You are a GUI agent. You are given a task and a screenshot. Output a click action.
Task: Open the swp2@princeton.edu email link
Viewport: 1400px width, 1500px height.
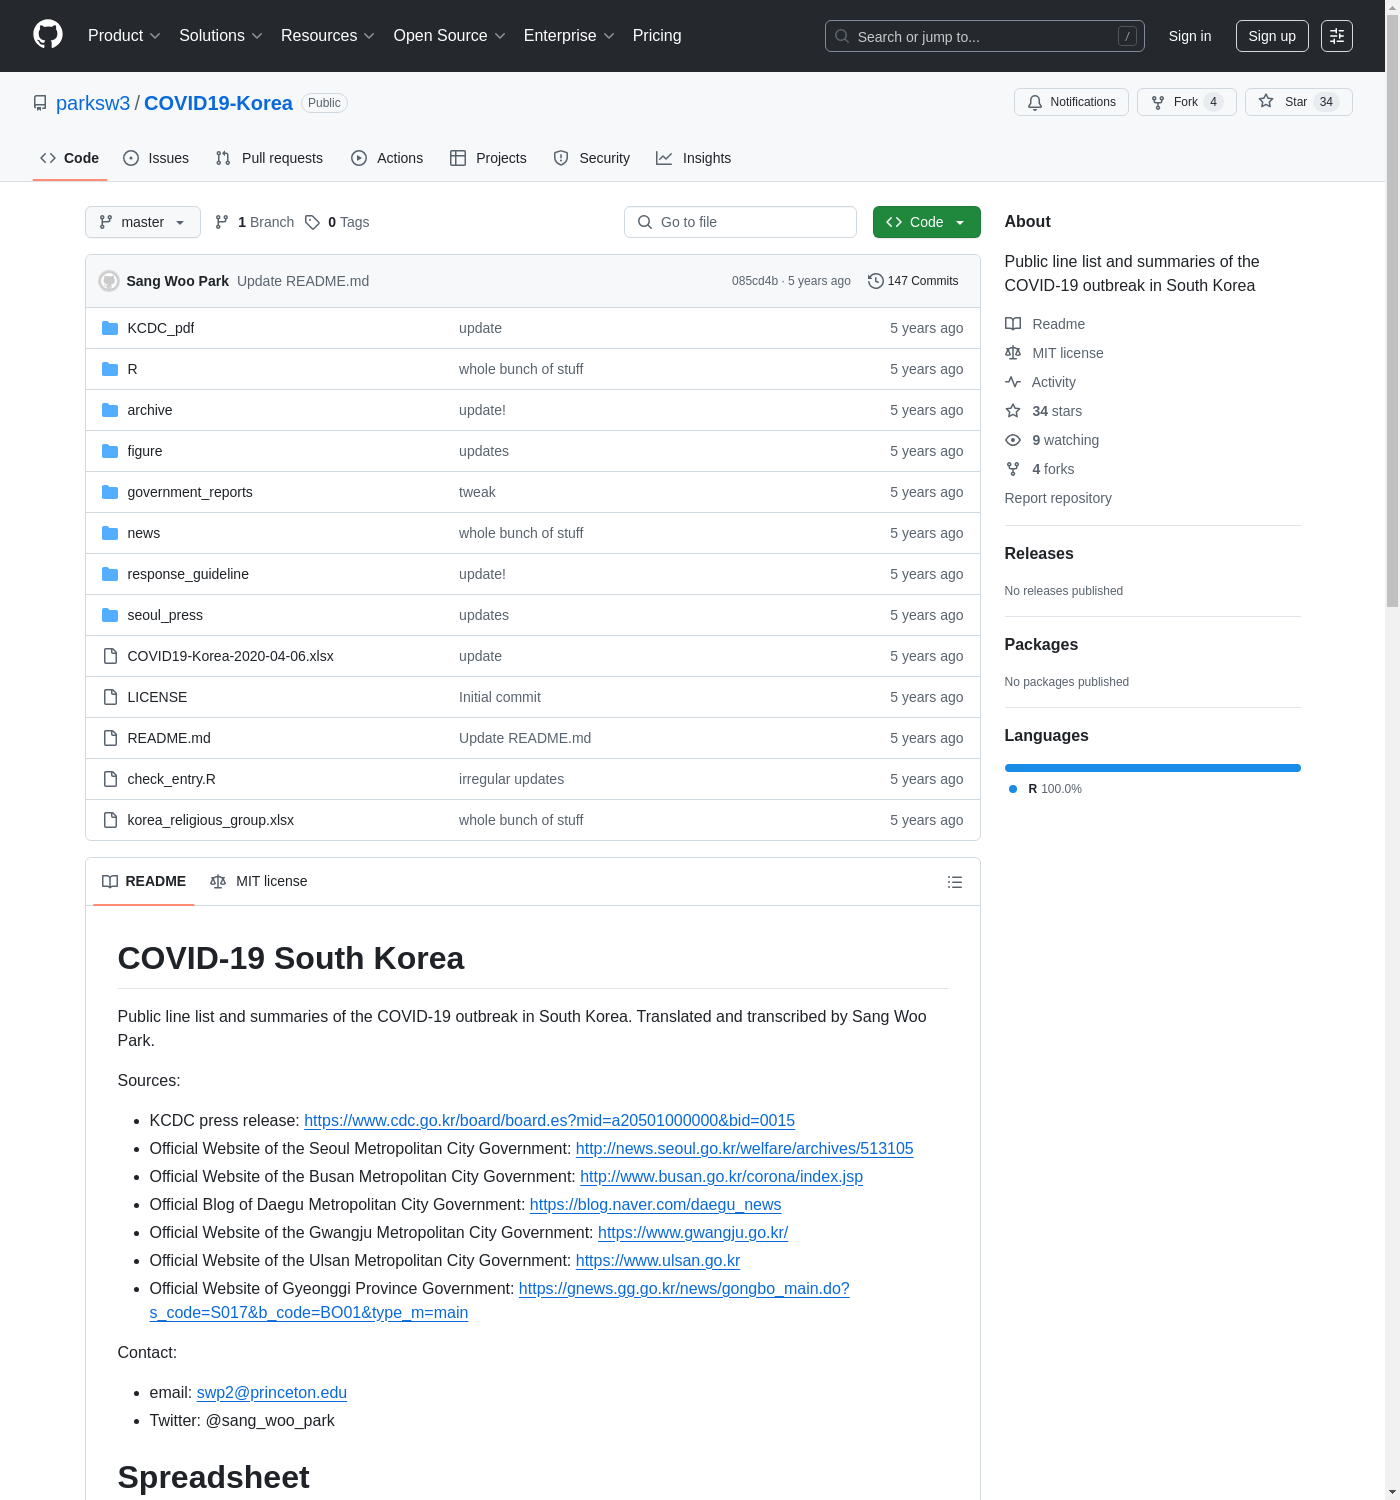(272, 1392)
